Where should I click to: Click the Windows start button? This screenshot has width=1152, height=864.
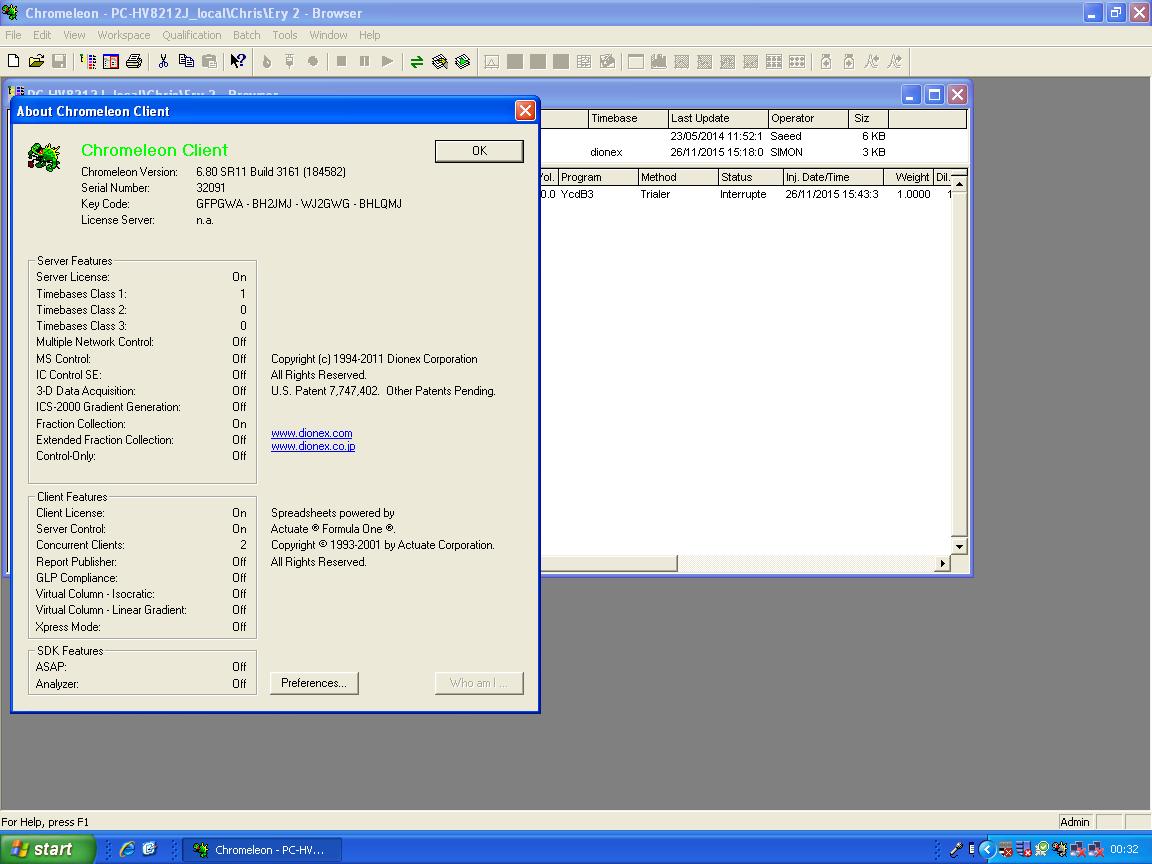[x=47, y=849]
